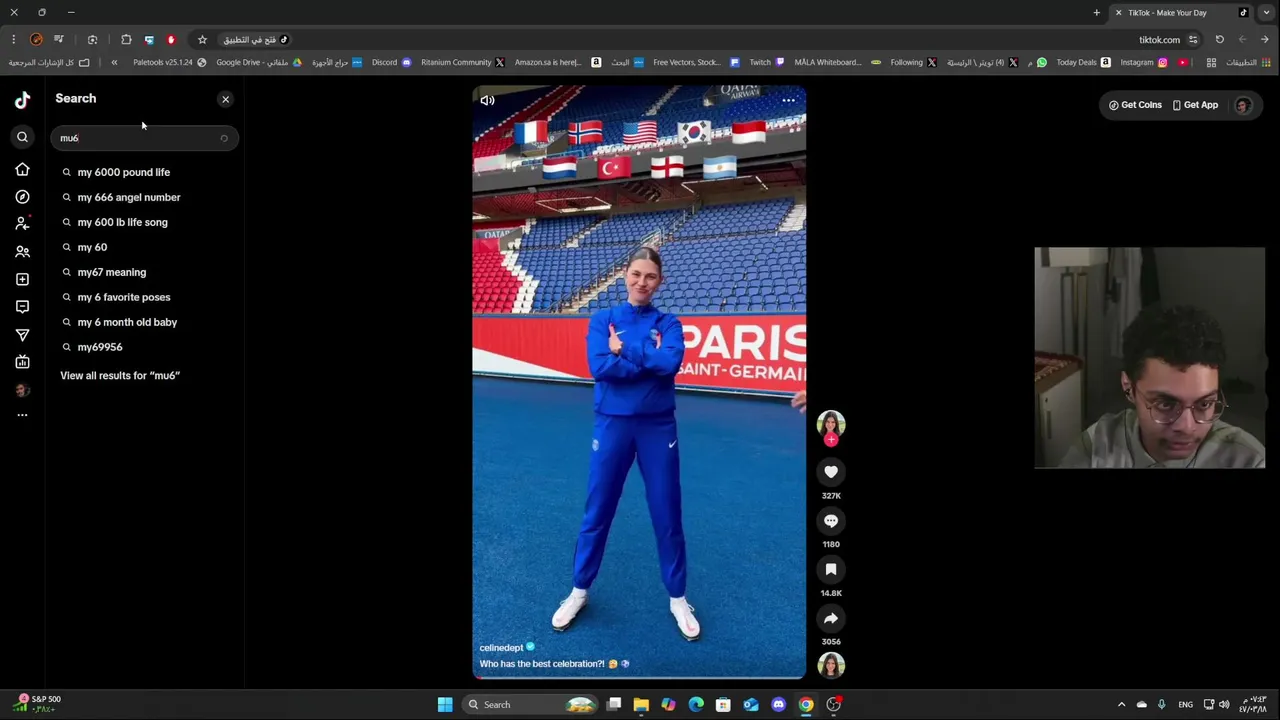Open the celinedept username link
Image resolution: width=1280 pixels, height=720 pixels.
click(501, 648)
